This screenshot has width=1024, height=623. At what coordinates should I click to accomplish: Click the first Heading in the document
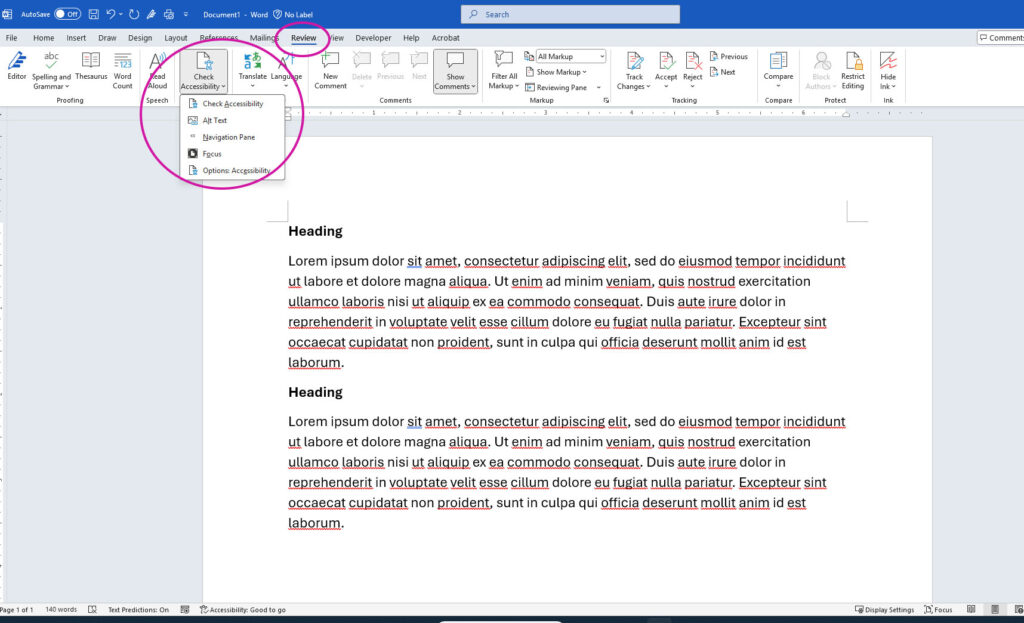[x=315, y=231]
